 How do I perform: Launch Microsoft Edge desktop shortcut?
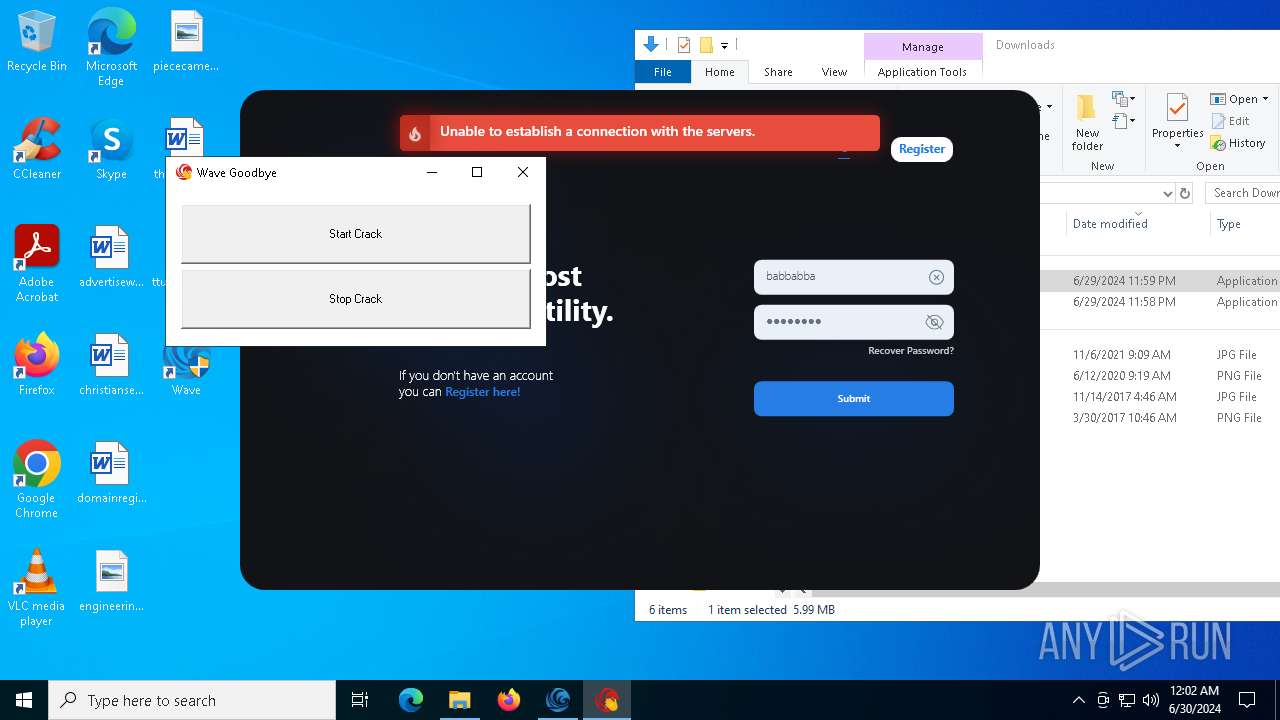pos(111,48)
